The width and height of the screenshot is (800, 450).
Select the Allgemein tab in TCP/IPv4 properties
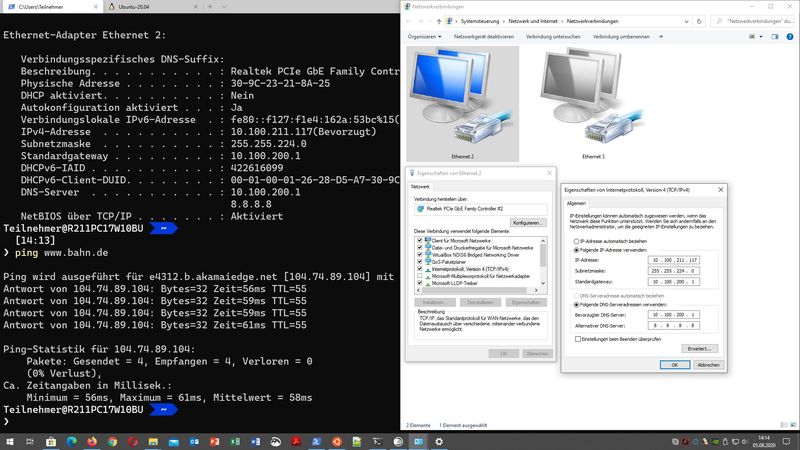pos(576,203)
